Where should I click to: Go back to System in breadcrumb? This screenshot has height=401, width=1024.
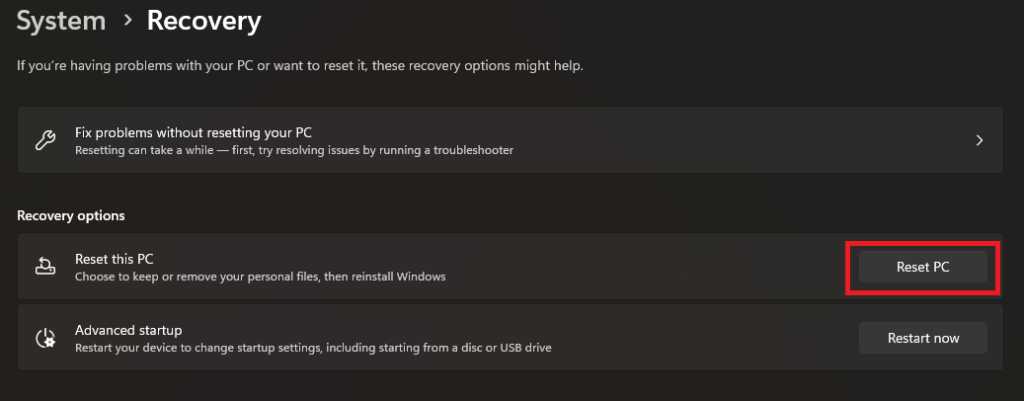pyautogui.click(x=61, y=20)
